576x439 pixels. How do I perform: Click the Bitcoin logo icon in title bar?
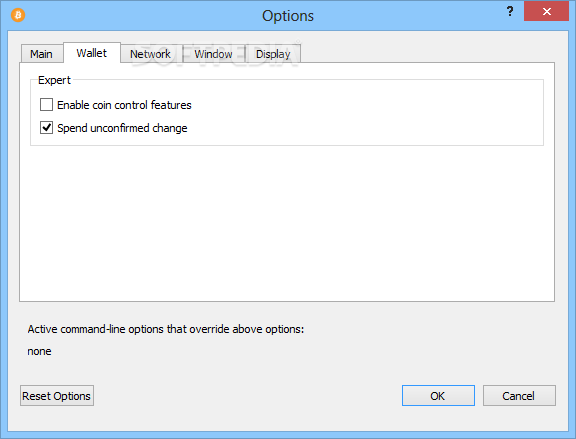coord(18,15)
